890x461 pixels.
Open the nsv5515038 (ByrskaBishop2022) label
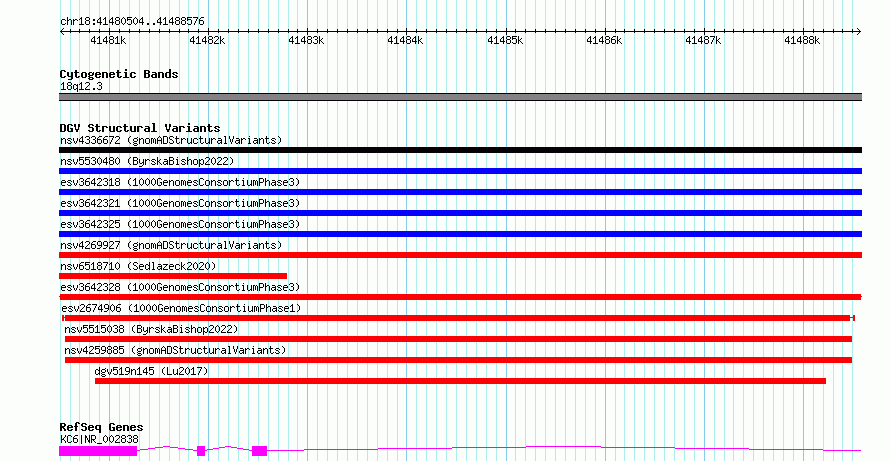[151, 329]
